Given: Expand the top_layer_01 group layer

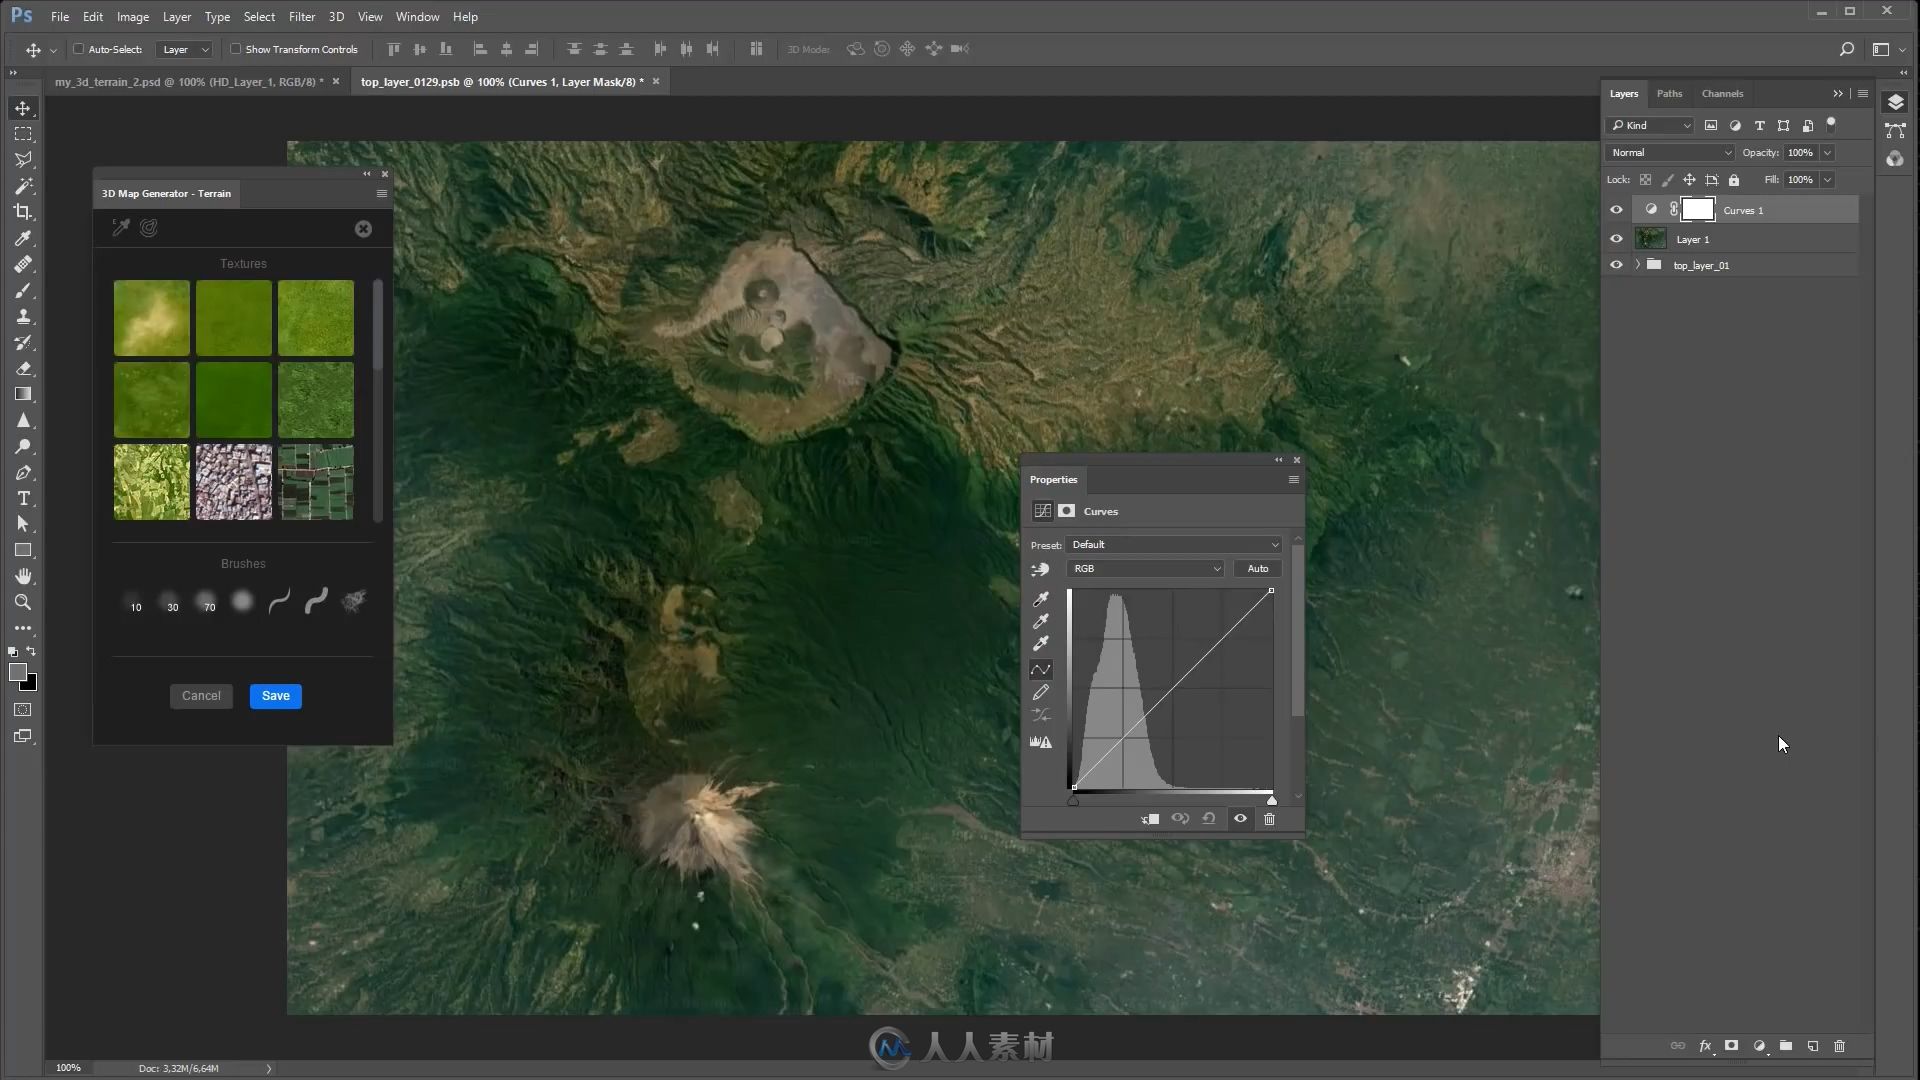Looking at the screenshot, I should tap(1634, 265).
